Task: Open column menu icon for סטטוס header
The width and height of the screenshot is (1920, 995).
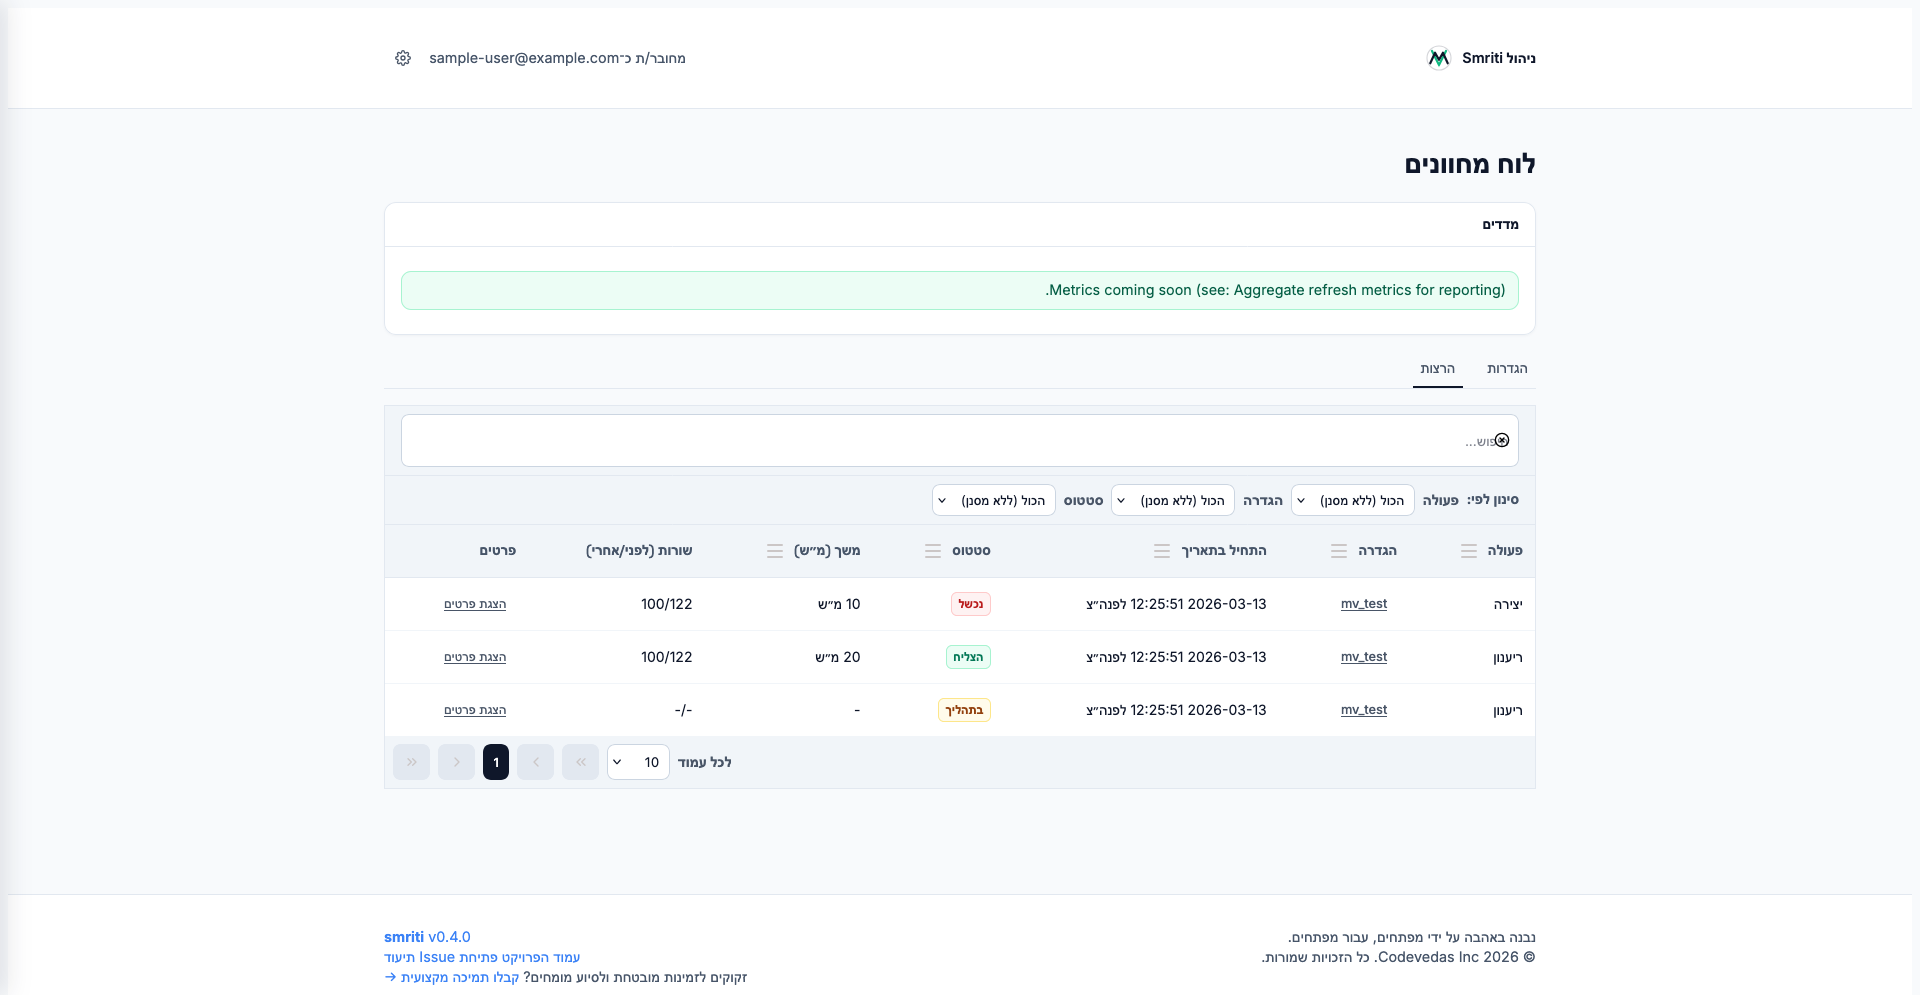Action: tap(933, 551)
